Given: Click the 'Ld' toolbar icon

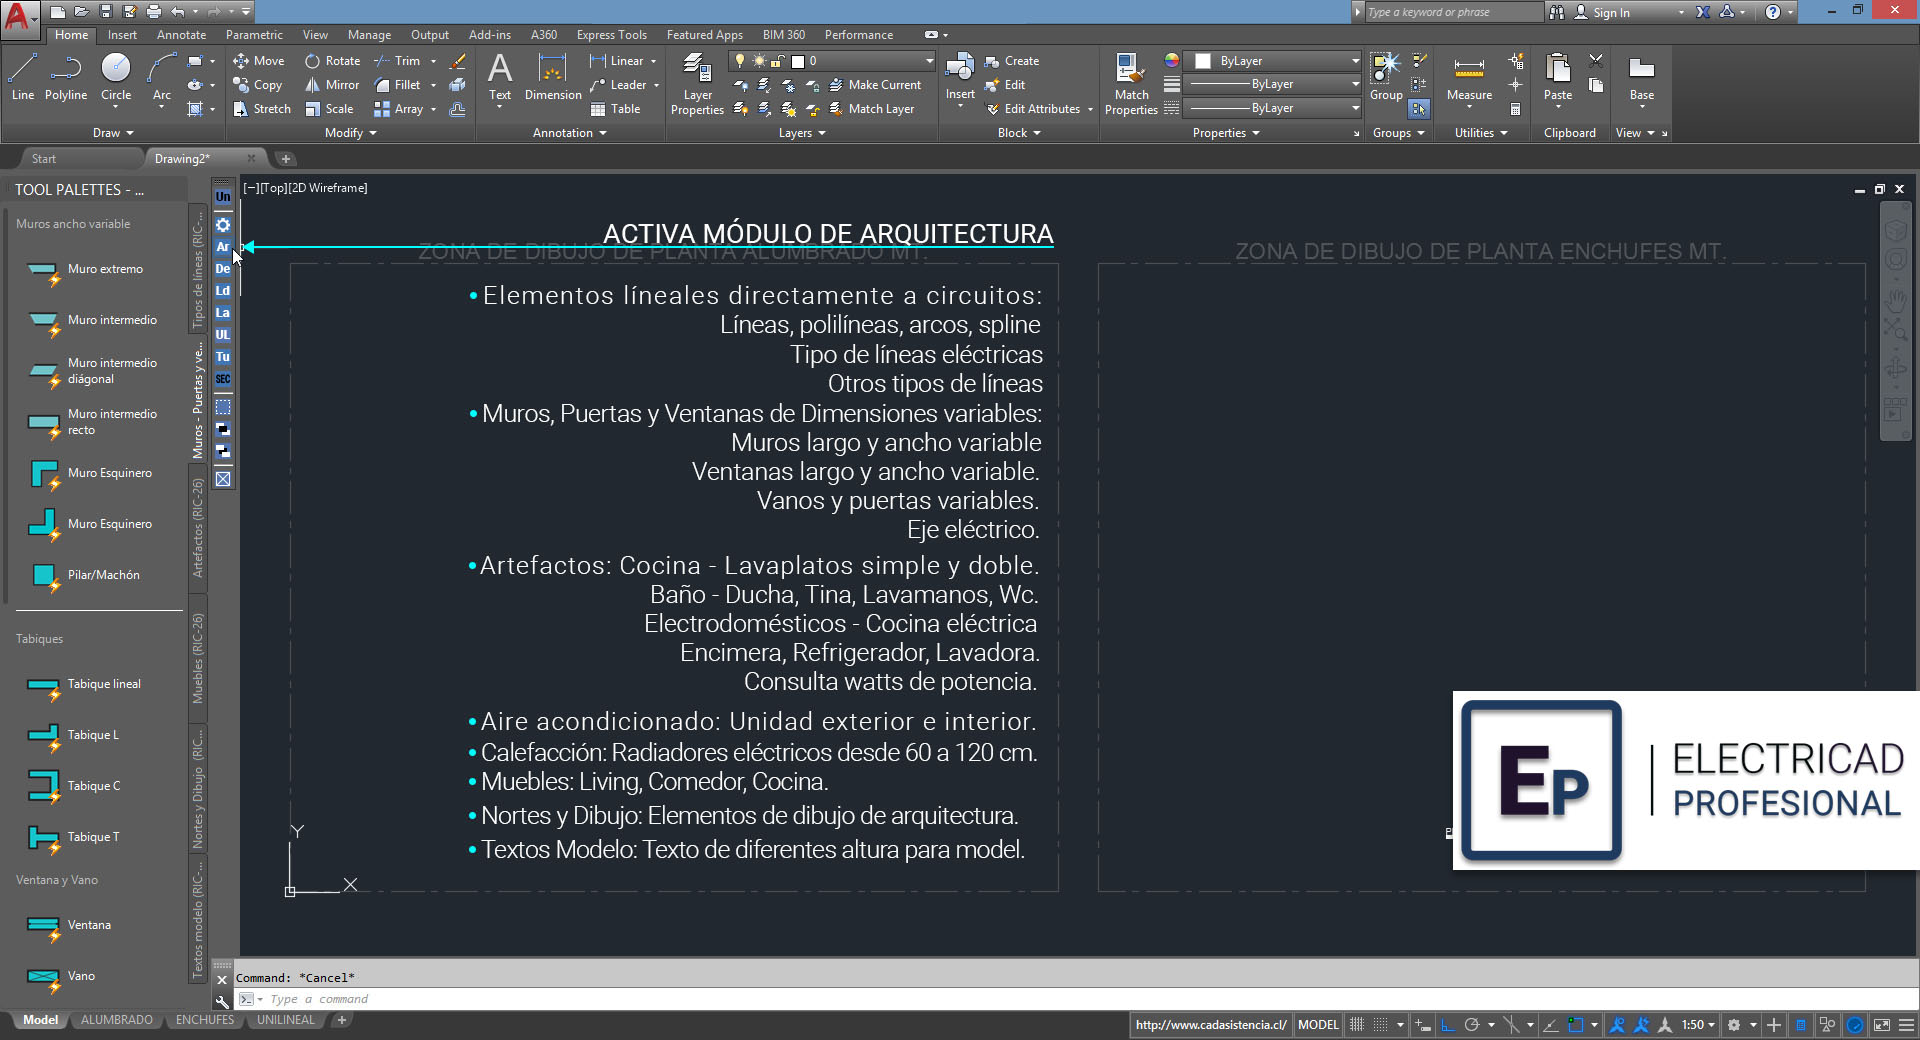Looking at the screenshot, I should coord(223,291).
